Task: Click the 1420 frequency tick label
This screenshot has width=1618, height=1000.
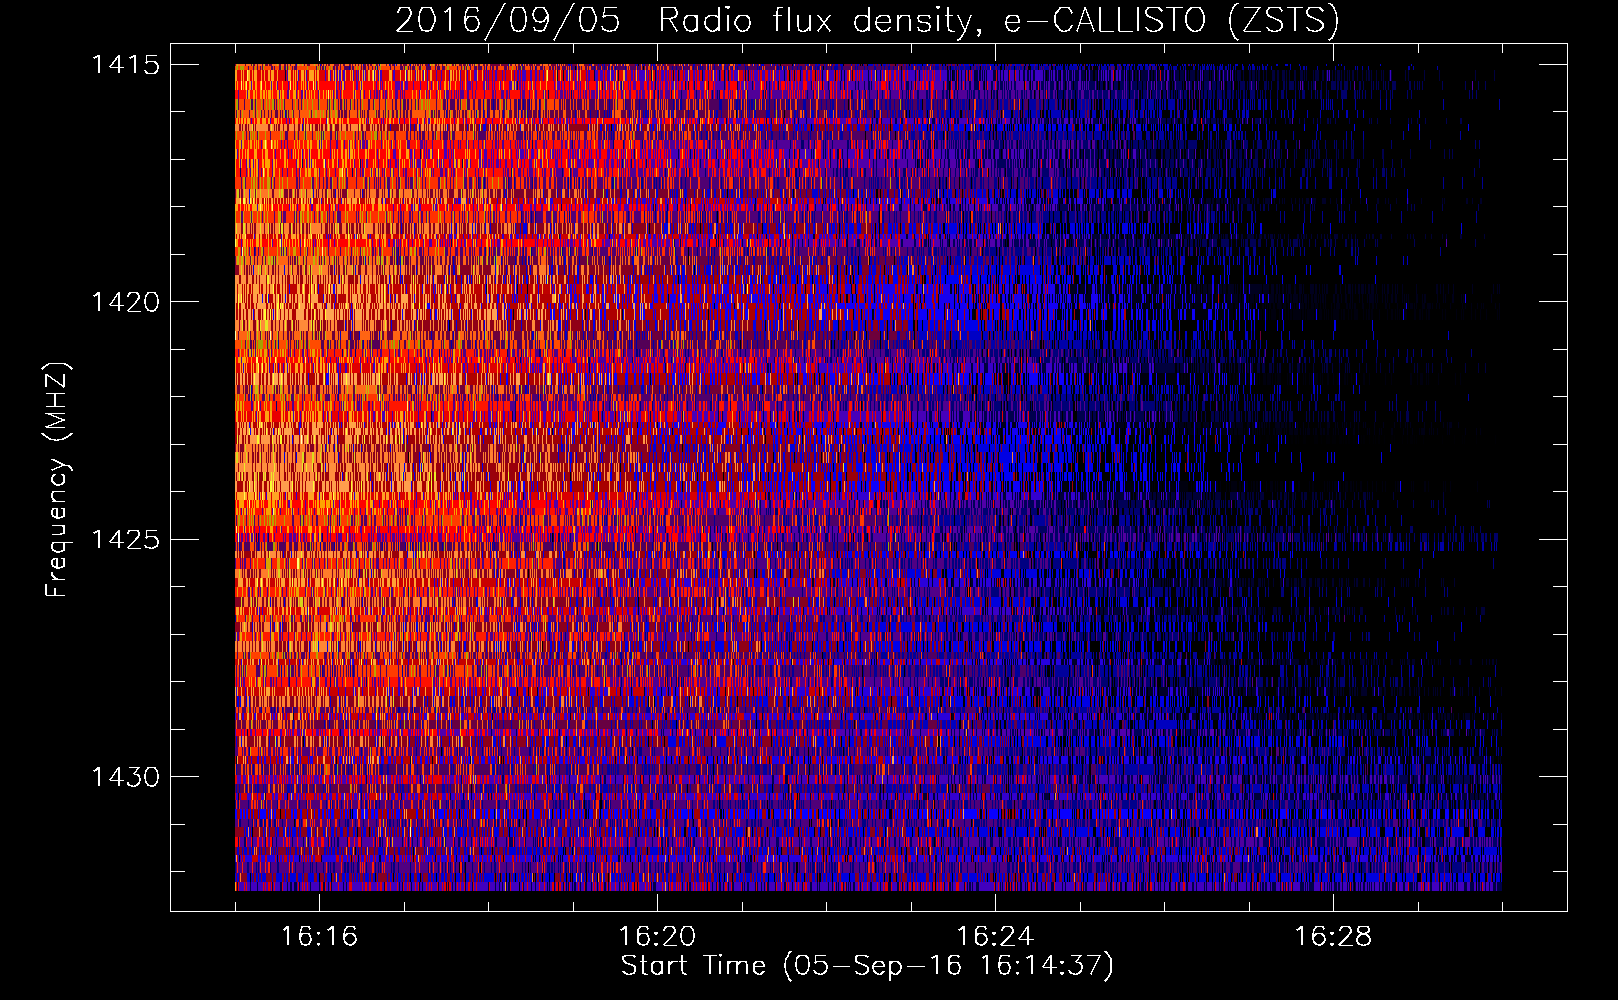Action: pos(126,302)
